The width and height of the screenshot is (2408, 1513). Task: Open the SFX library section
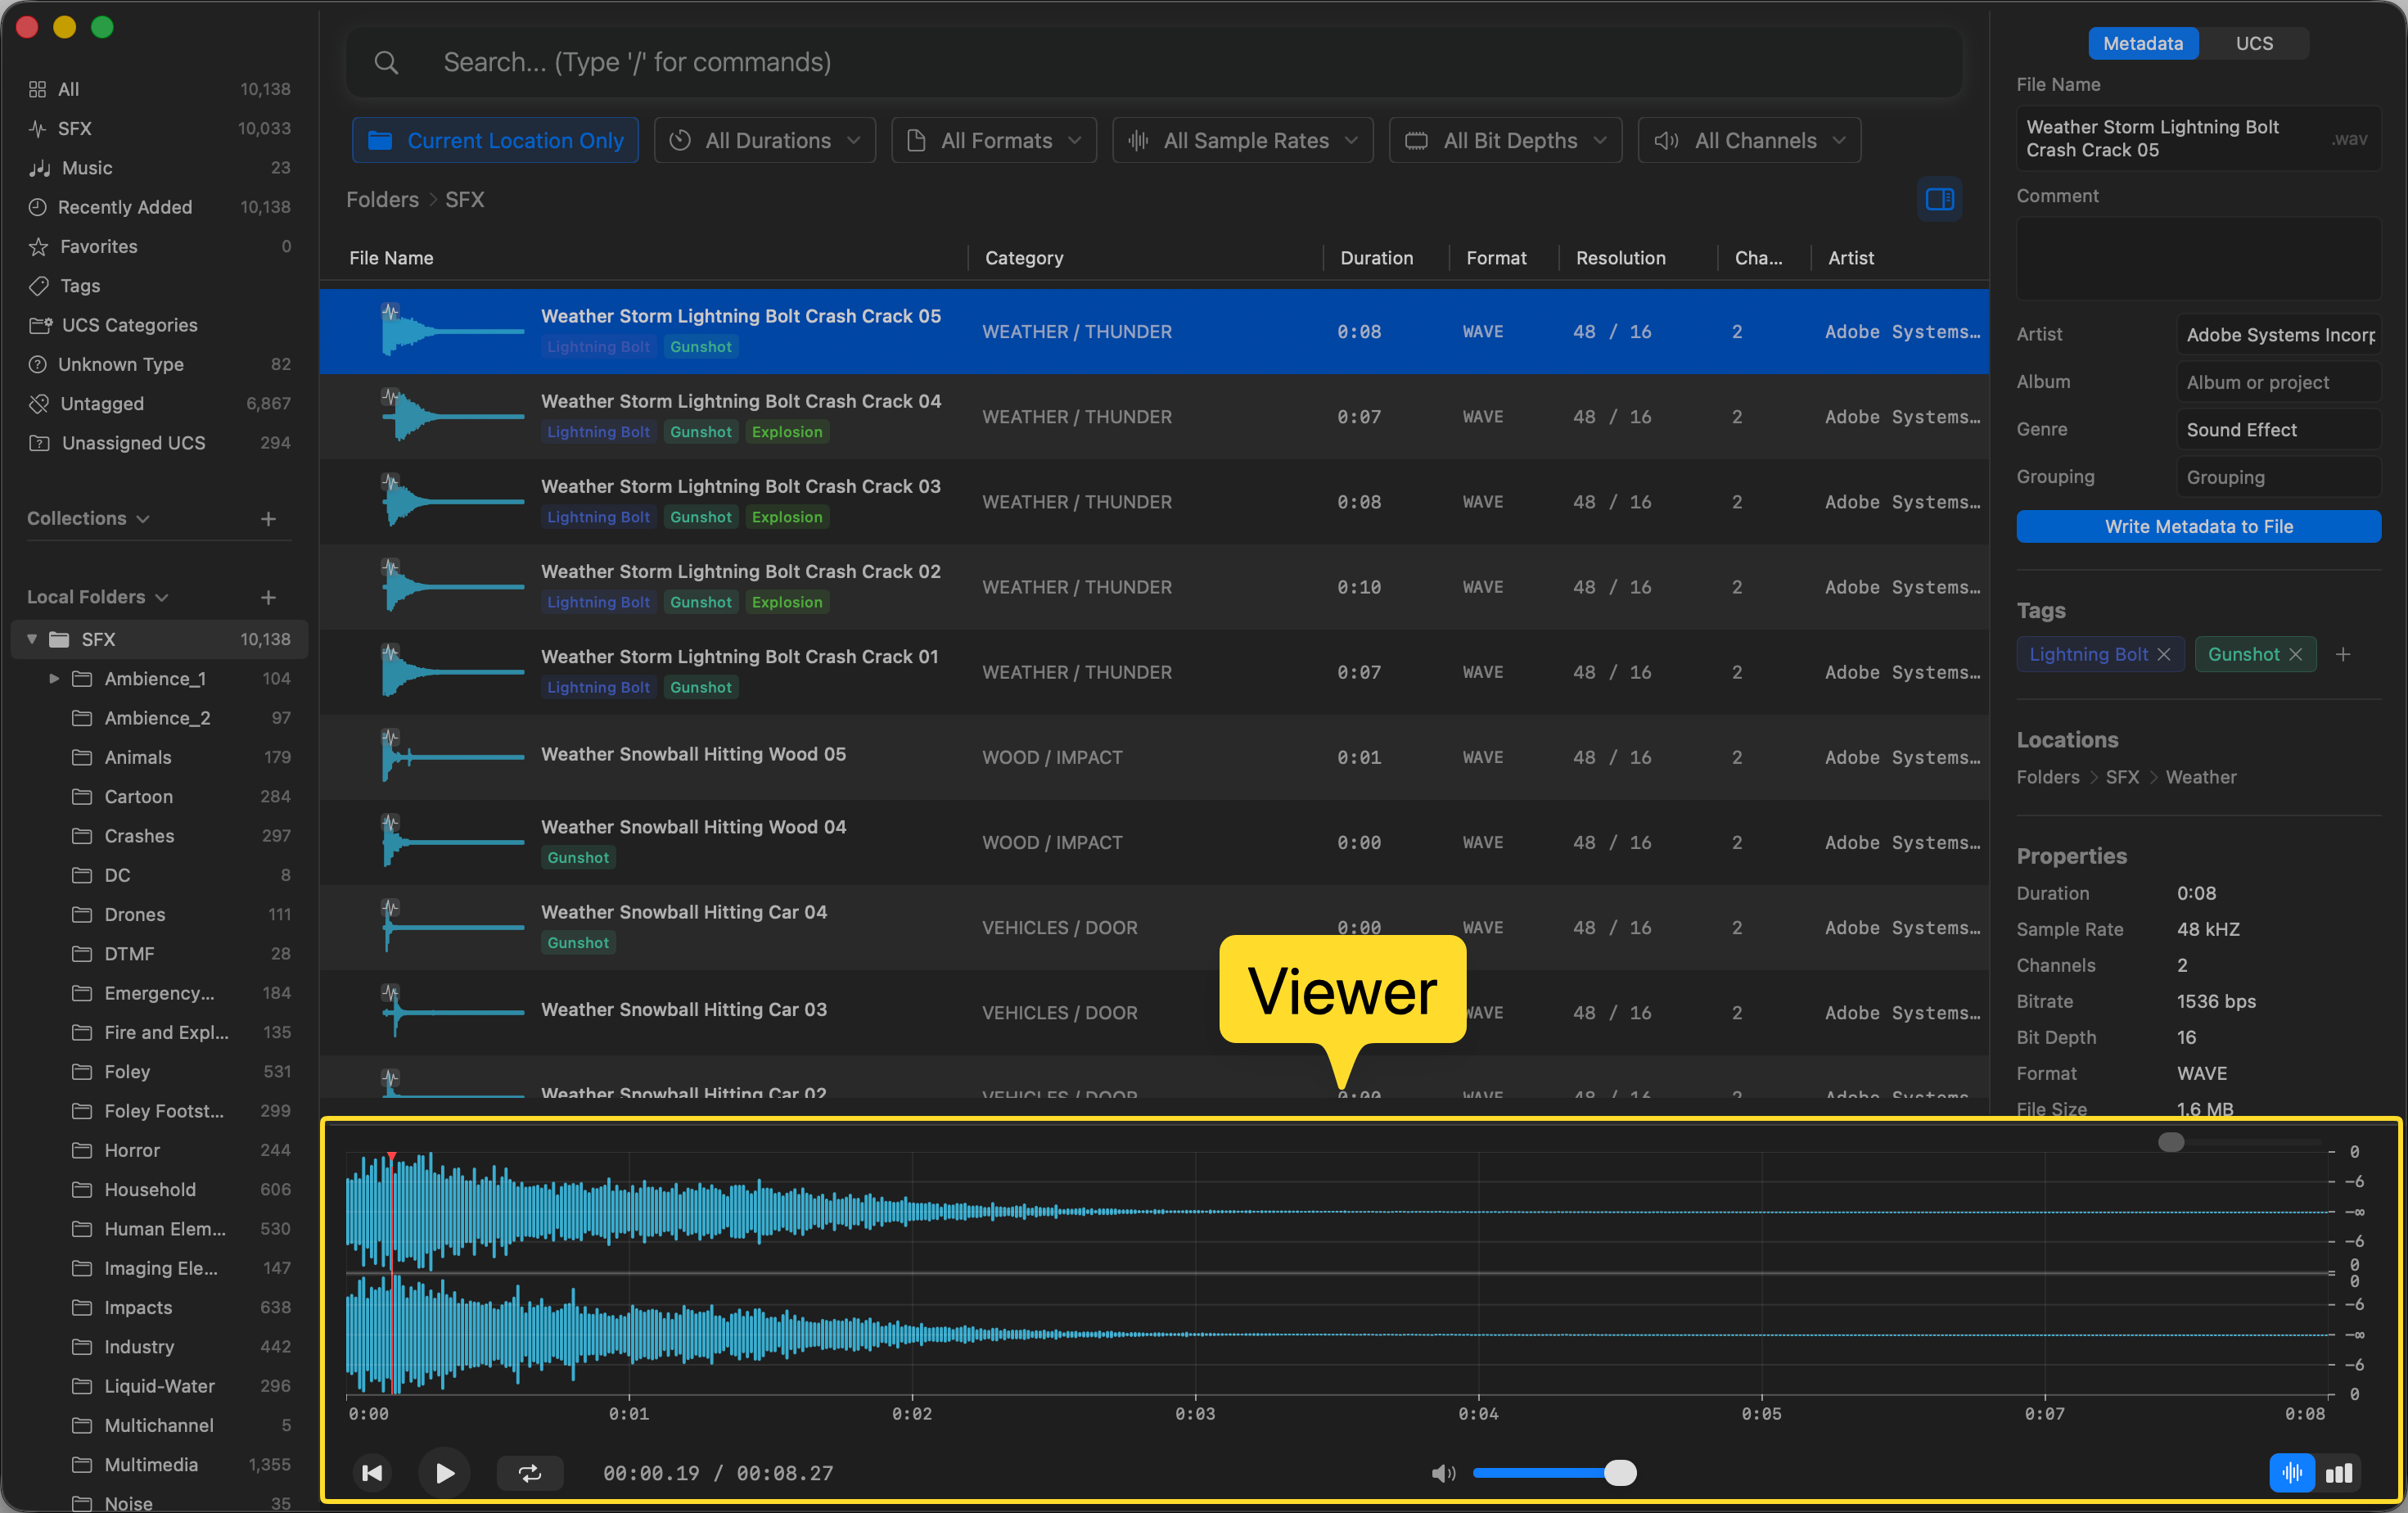(x=160, y=128)
